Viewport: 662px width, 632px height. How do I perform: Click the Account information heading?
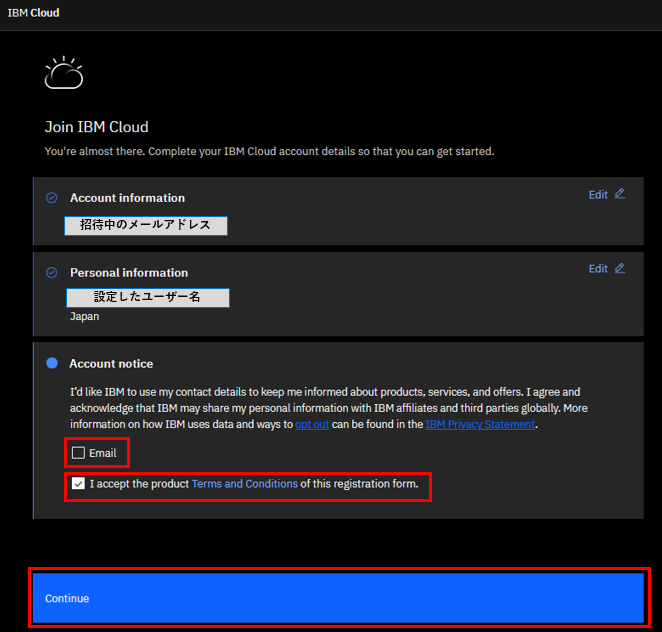click(x=128, y=198)
